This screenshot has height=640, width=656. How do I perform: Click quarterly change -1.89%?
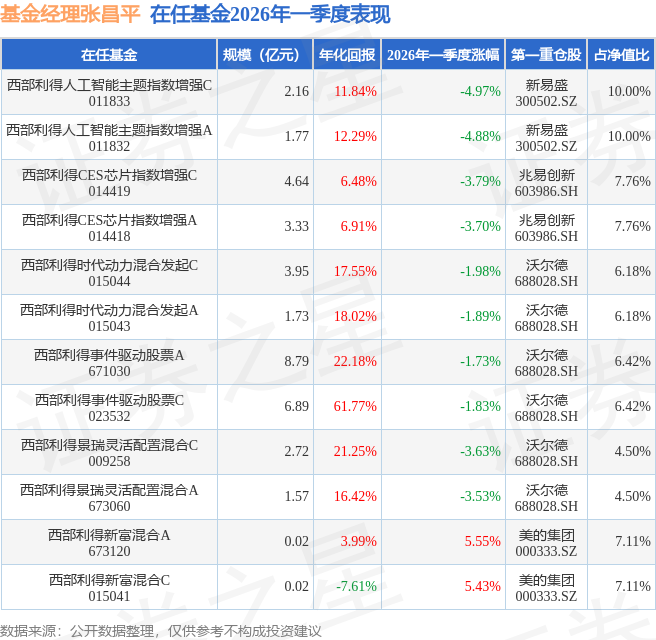coord(480,316)
